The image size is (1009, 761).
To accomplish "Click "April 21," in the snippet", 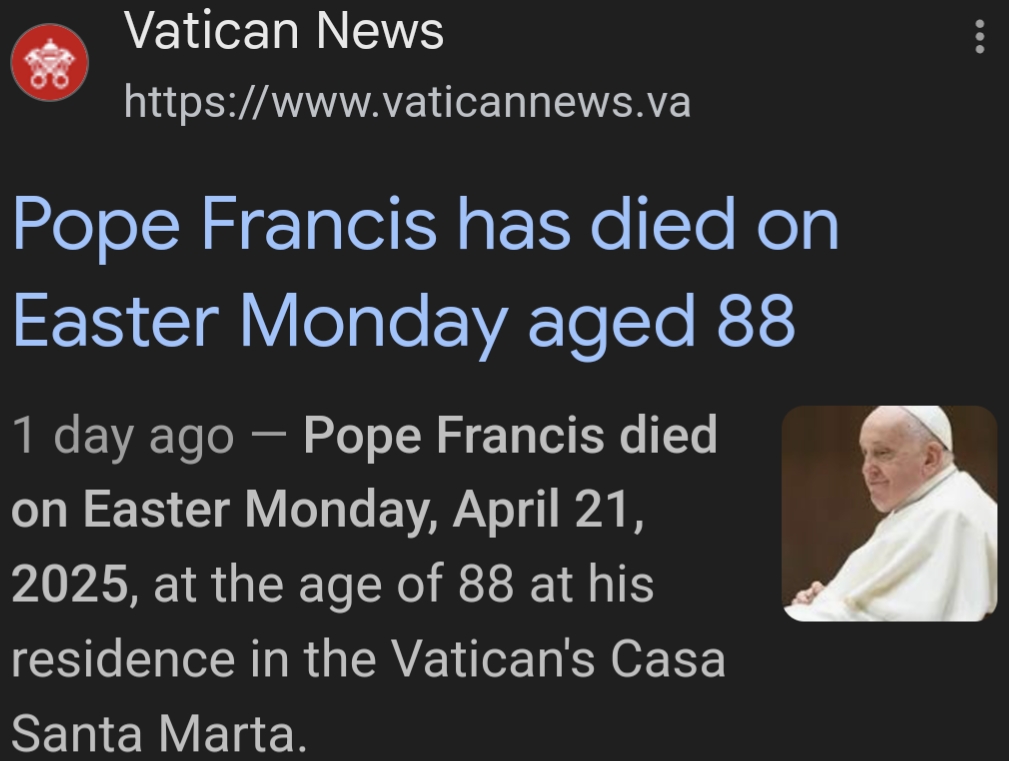I will tap(546, 510).
